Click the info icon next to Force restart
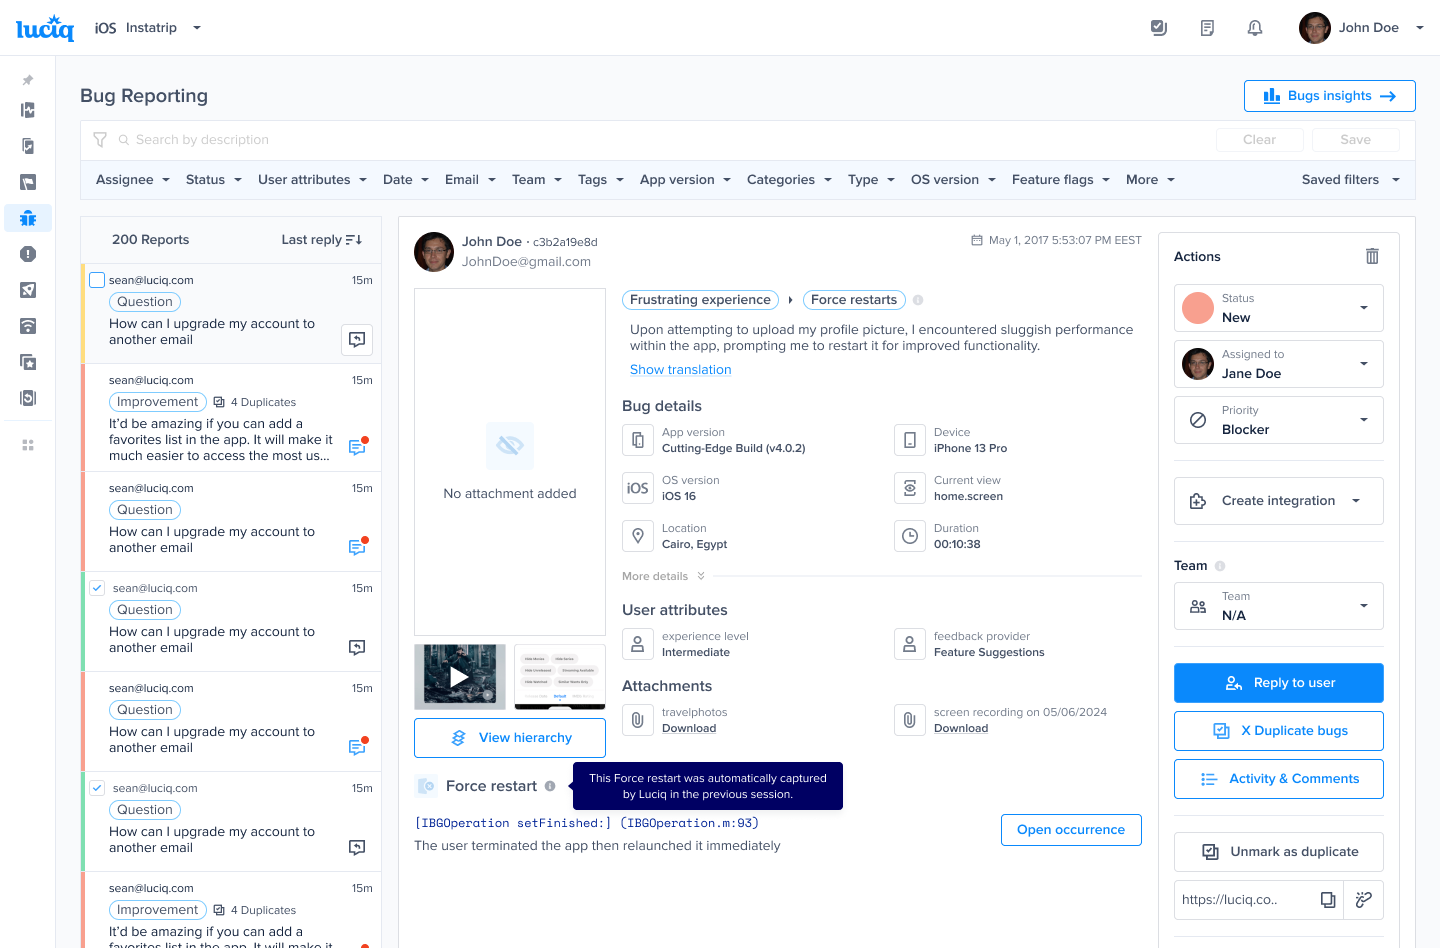This screenshot has width=1440, height=948. [550, 786]
